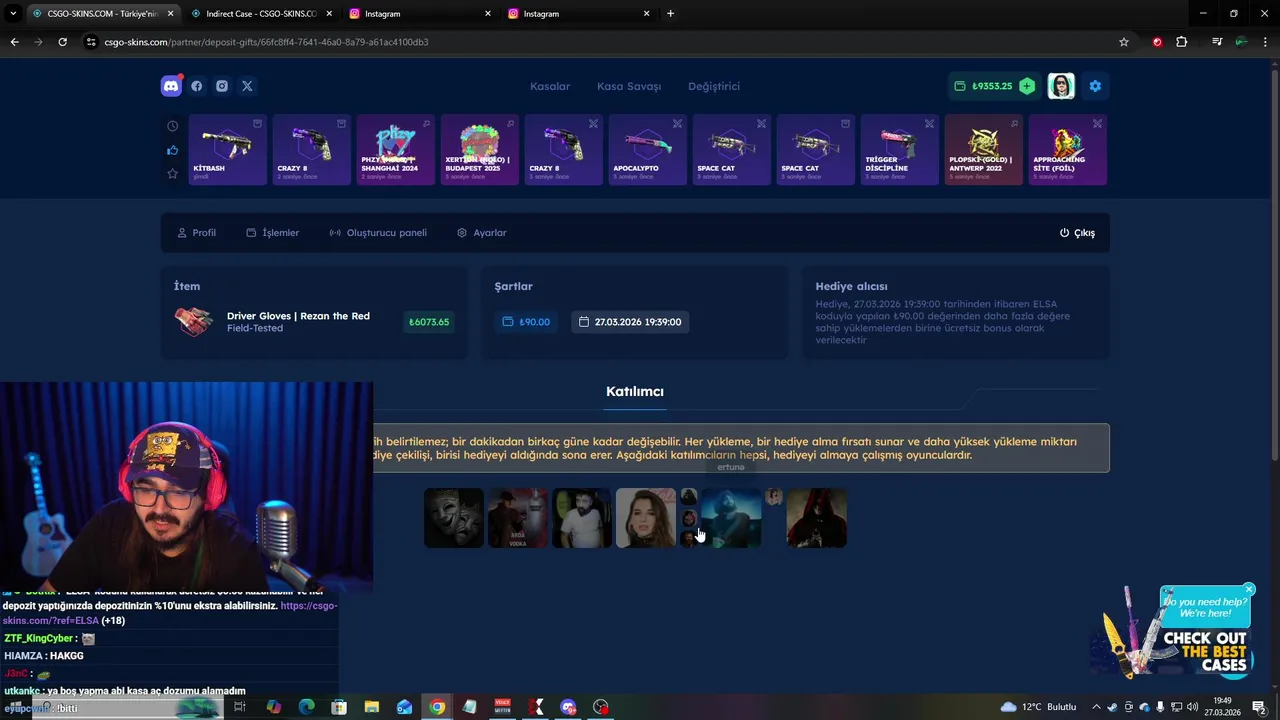Click the blonde woman participant avatar
The width and height of the screenshot is (1280, 720).
tap(646, 518)
